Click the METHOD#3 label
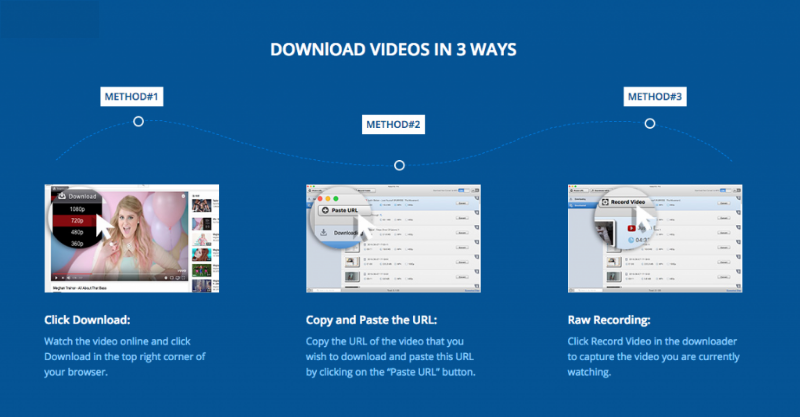Screen dimensions: 800x417 [654, 97]
